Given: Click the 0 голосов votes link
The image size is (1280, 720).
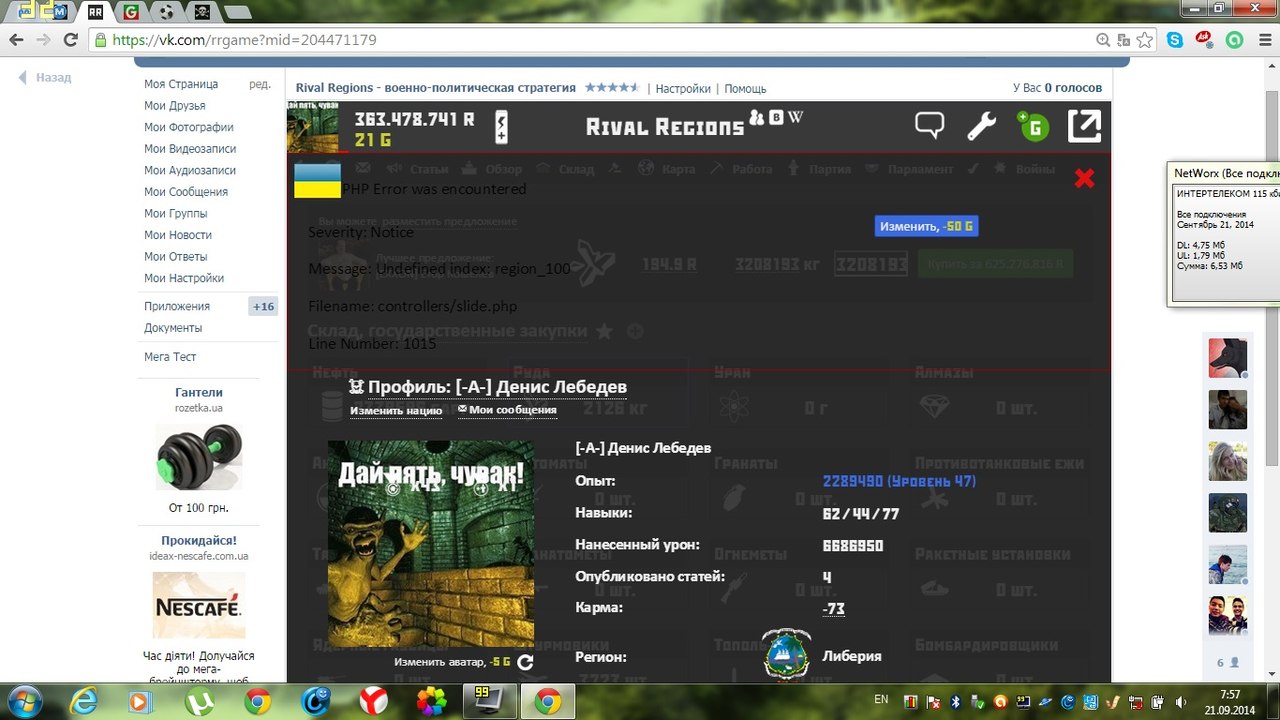Looking at the screenshot, I should pyautogui.click(x=1074, y=88).
